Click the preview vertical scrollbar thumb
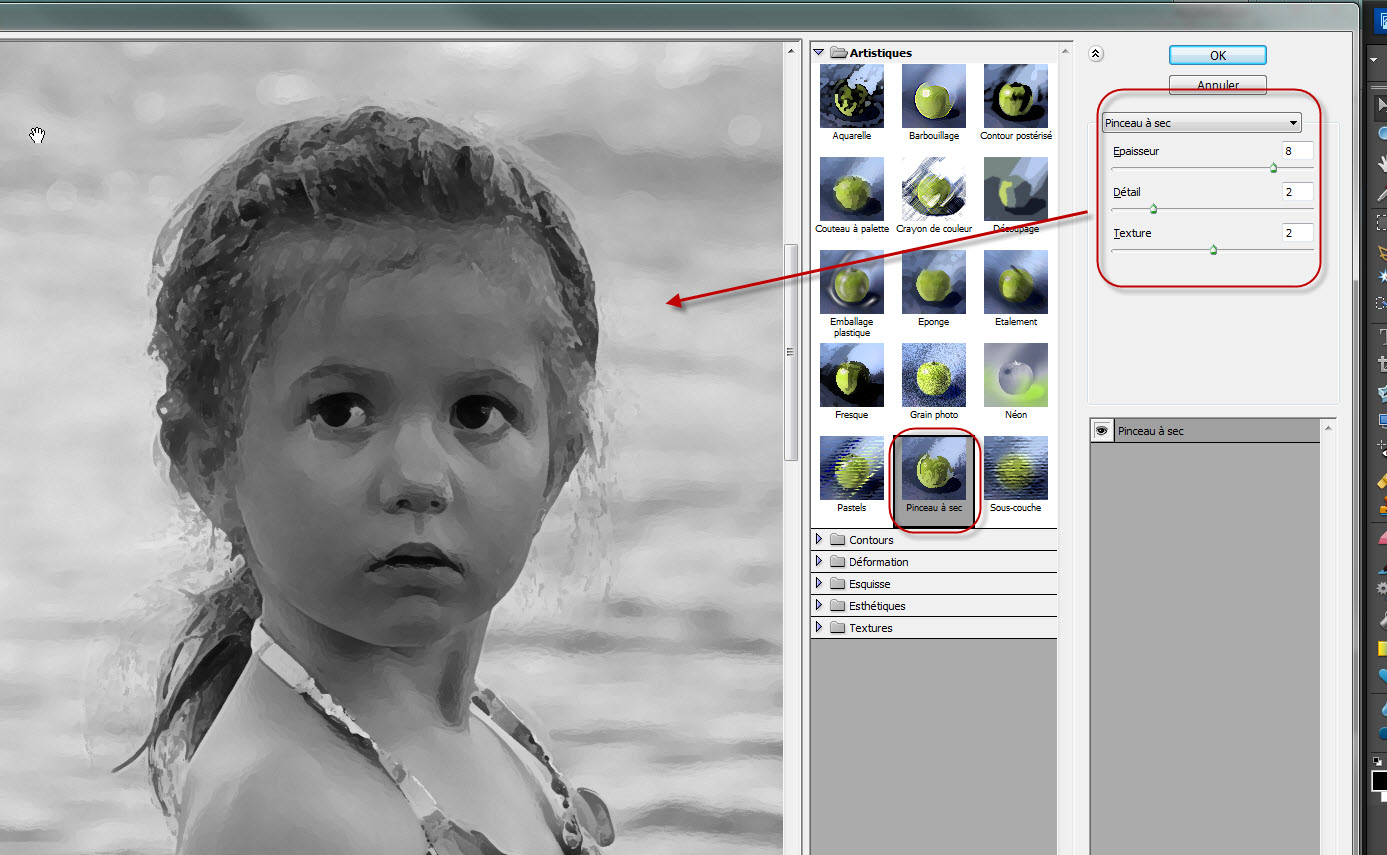The width and height of the screenshot is (1387, 855). point(792,351)
